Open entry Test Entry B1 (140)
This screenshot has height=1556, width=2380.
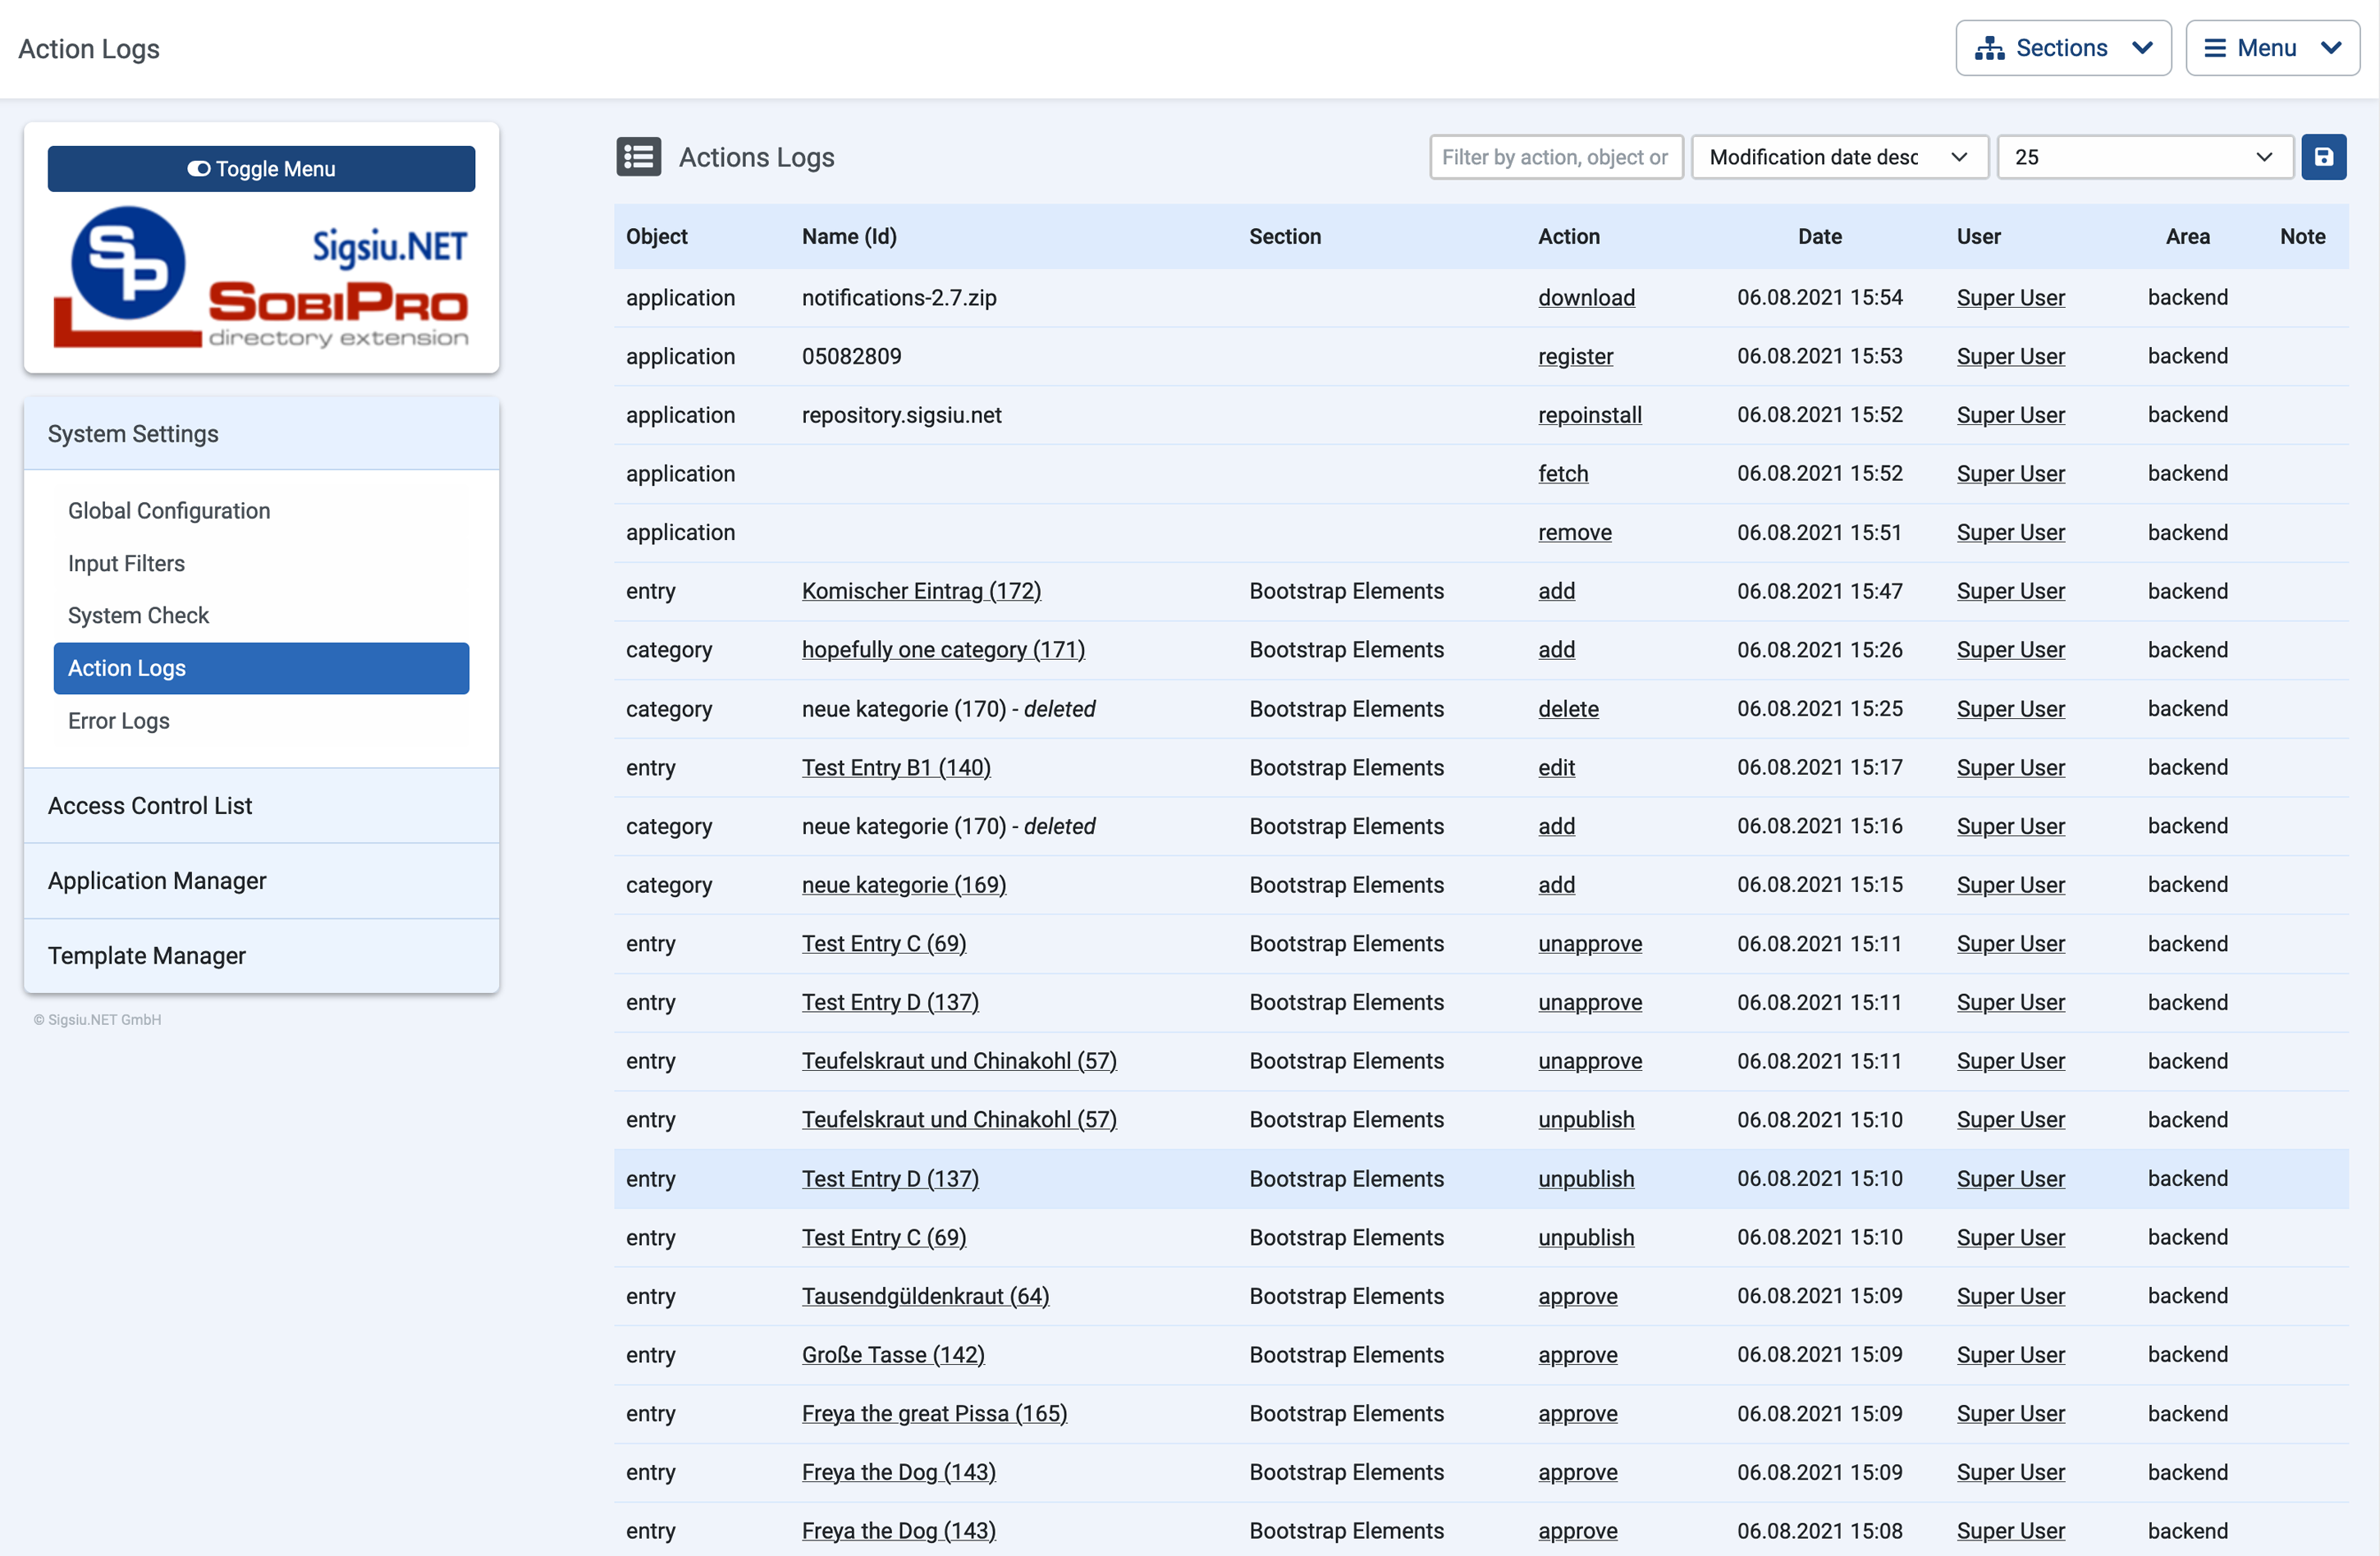895,768
